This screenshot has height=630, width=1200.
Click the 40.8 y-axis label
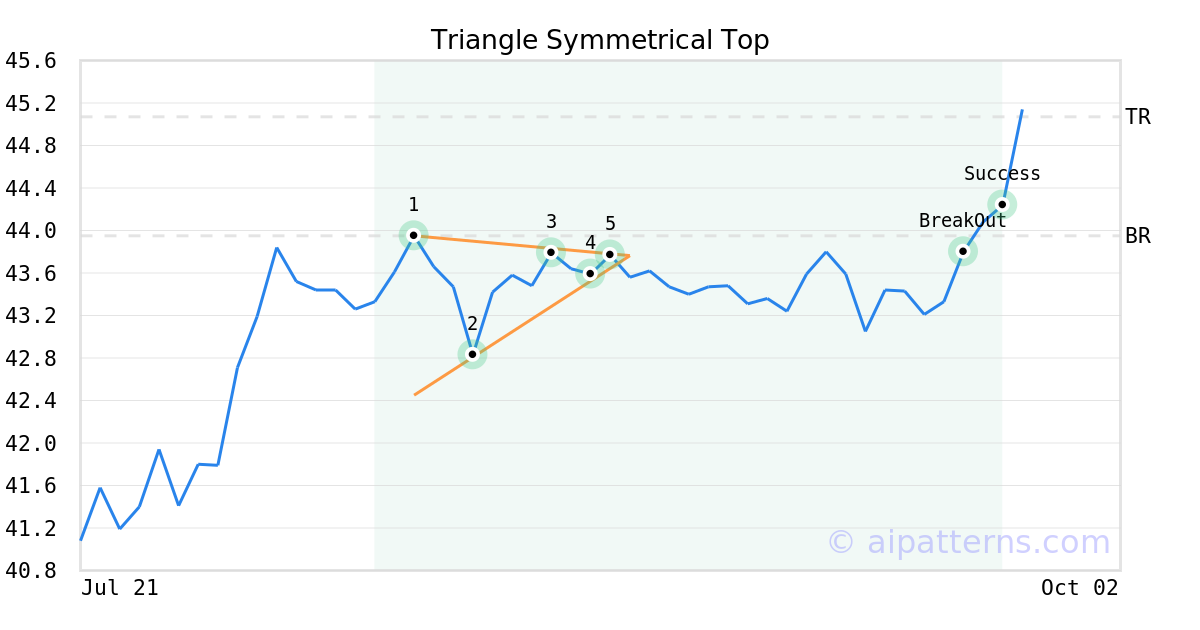[x=30, y=570]
